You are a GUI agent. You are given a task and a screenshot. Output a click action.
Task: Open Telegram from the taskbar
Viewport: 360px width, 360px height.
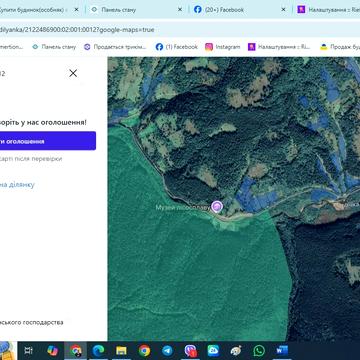167,350
